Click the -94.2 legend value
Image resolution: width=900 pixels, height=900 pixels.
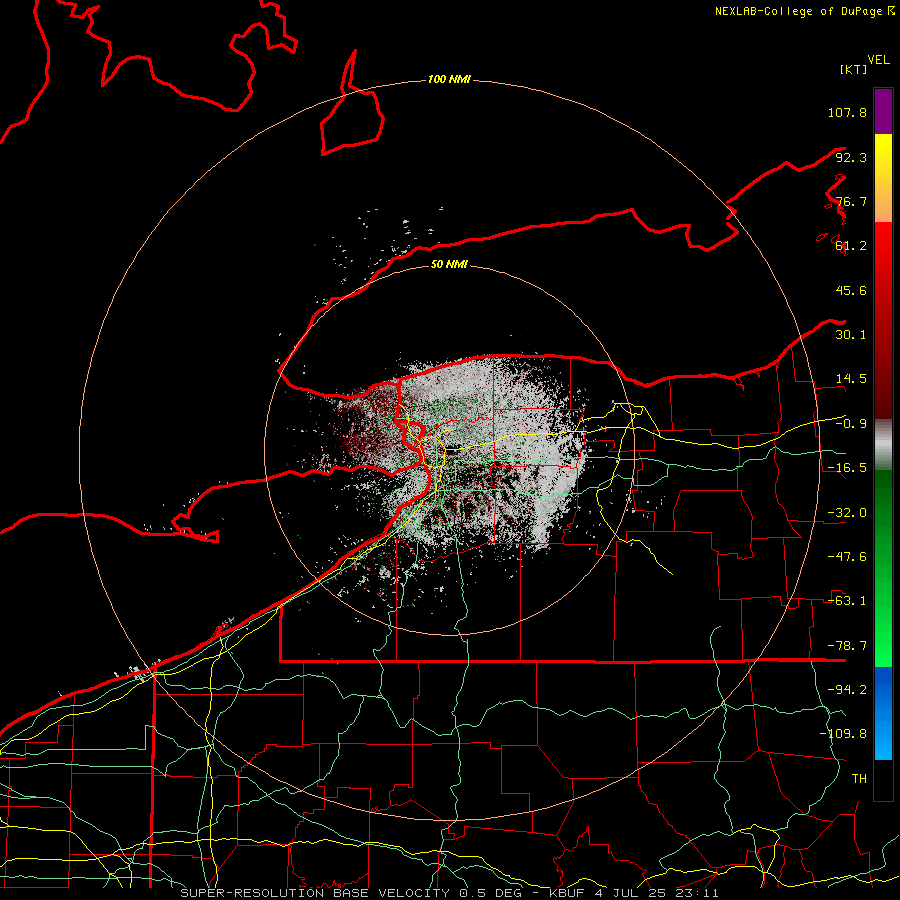click(847, 690)
